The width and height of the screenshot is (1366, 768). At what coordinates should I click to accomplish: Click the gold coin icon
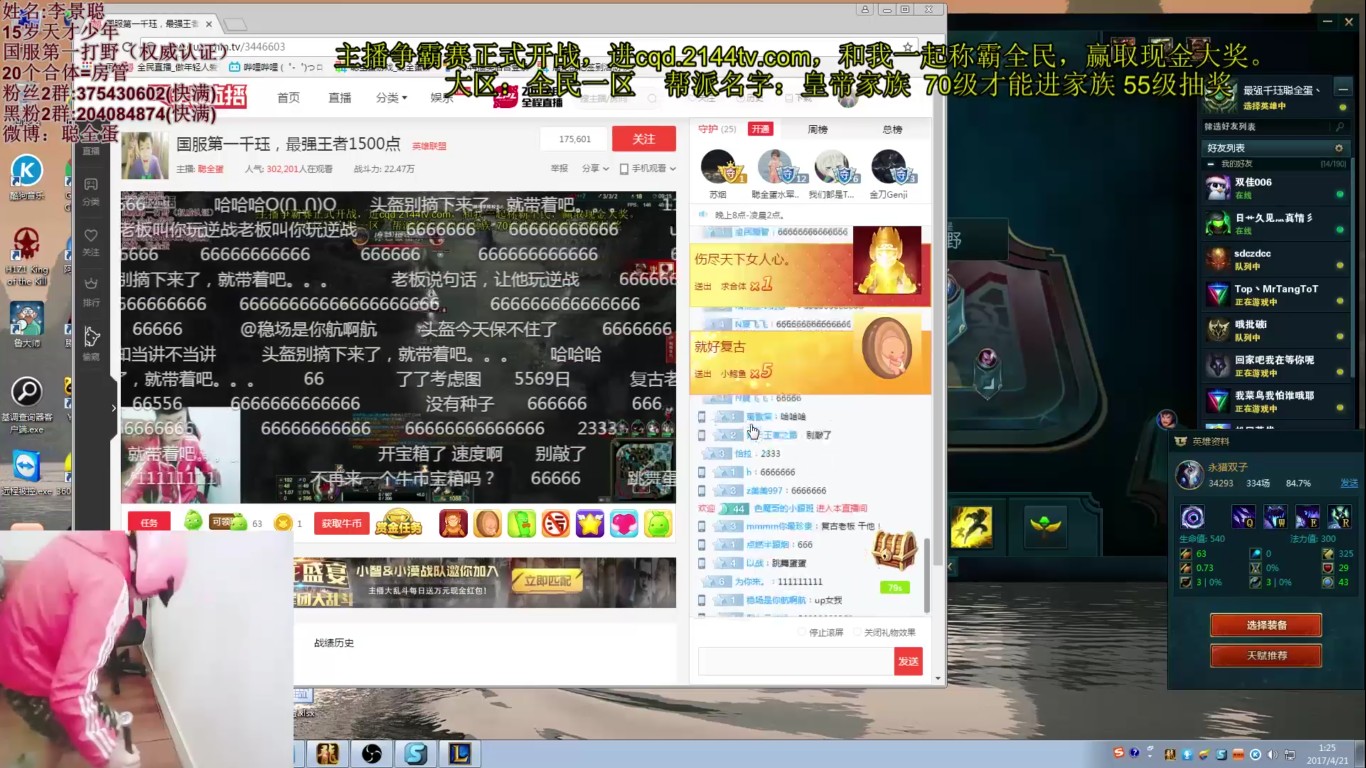[283, 523]
